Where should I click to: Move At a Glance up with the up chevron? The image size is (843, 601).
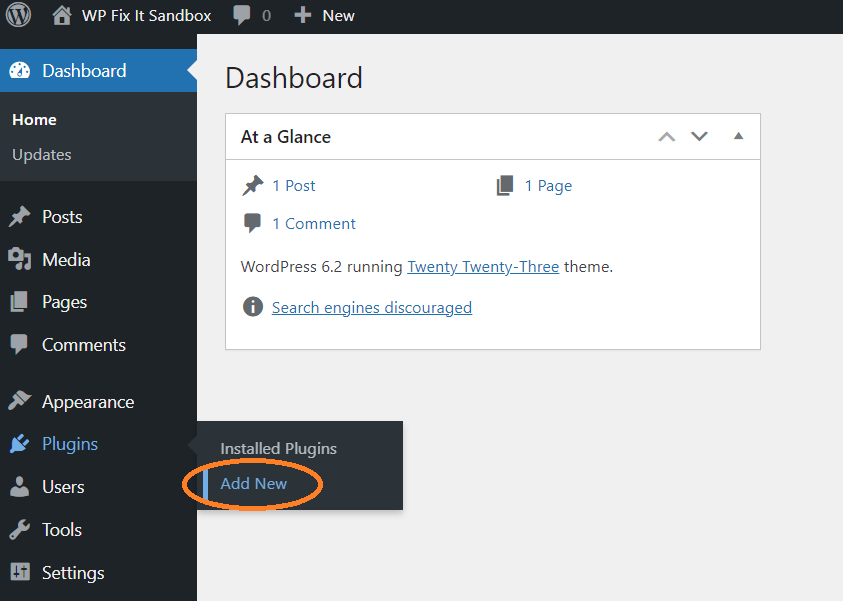[666, 136]
